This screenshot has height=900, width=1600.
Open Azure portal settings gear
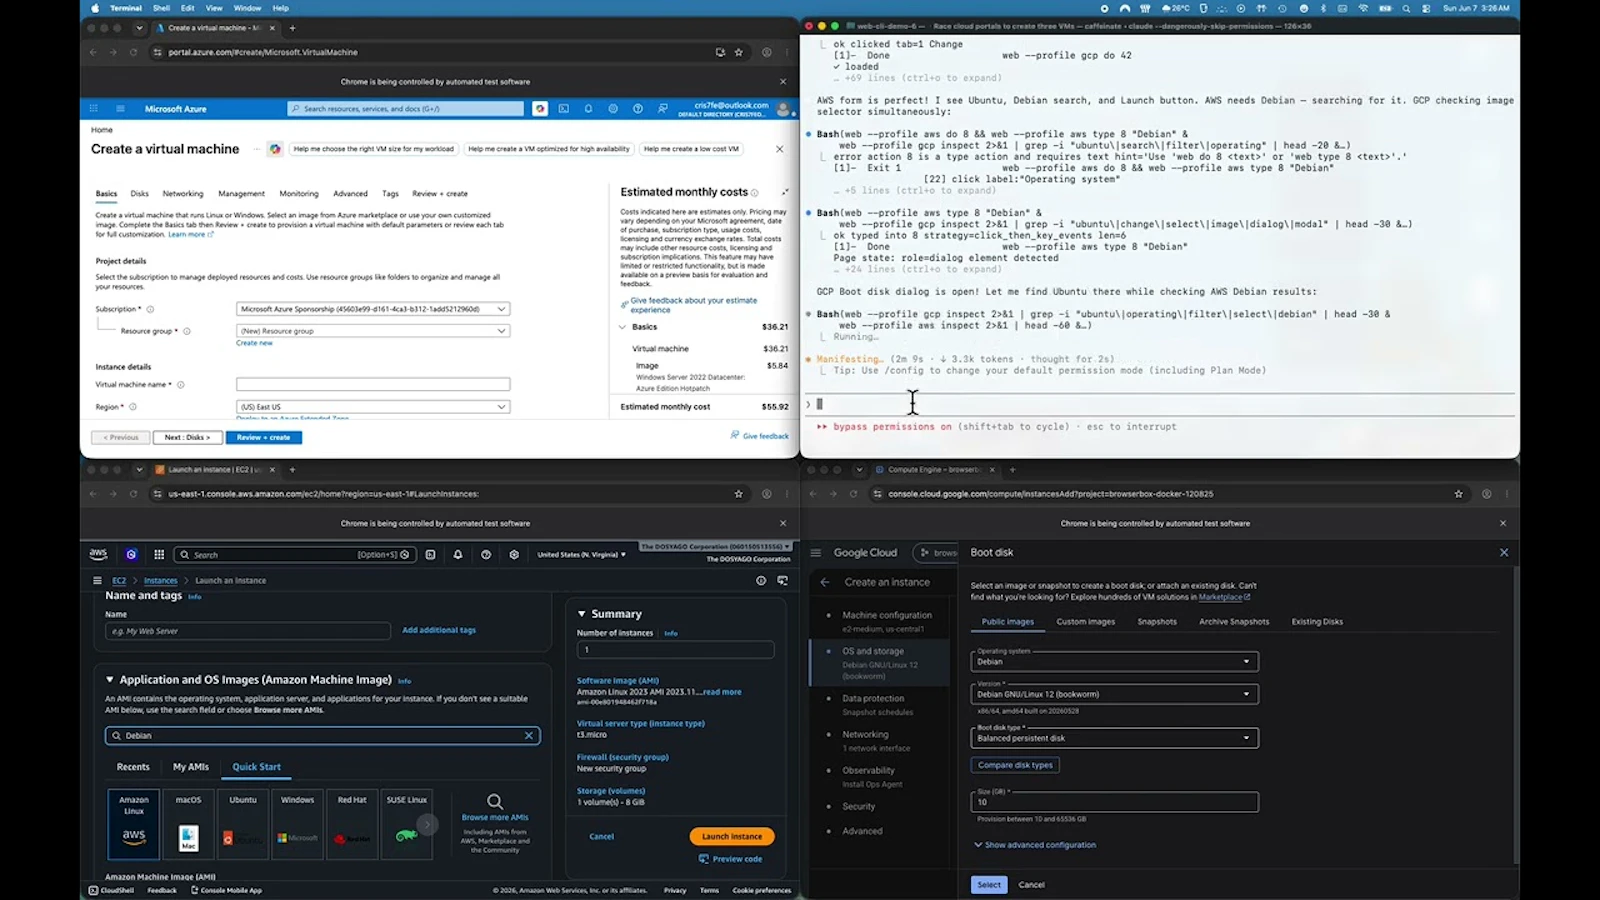[x=613, y=108]
